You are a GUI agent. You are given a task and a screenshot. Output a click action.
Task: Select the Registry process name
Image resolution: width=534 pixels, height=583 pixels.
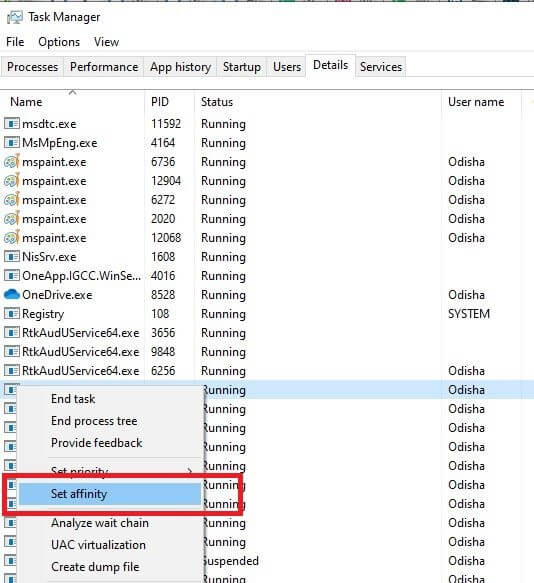pos(43,314)
